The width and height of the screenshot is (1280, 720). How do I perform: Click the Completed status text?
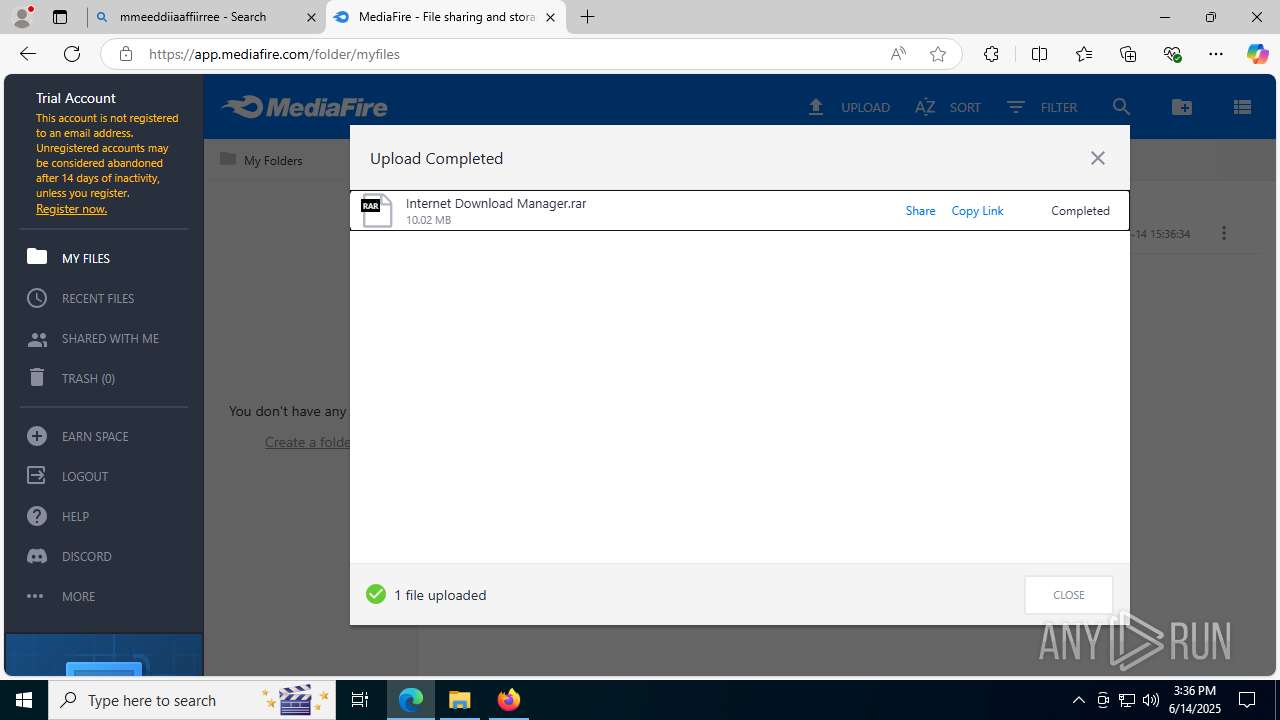coord(1080,211)
